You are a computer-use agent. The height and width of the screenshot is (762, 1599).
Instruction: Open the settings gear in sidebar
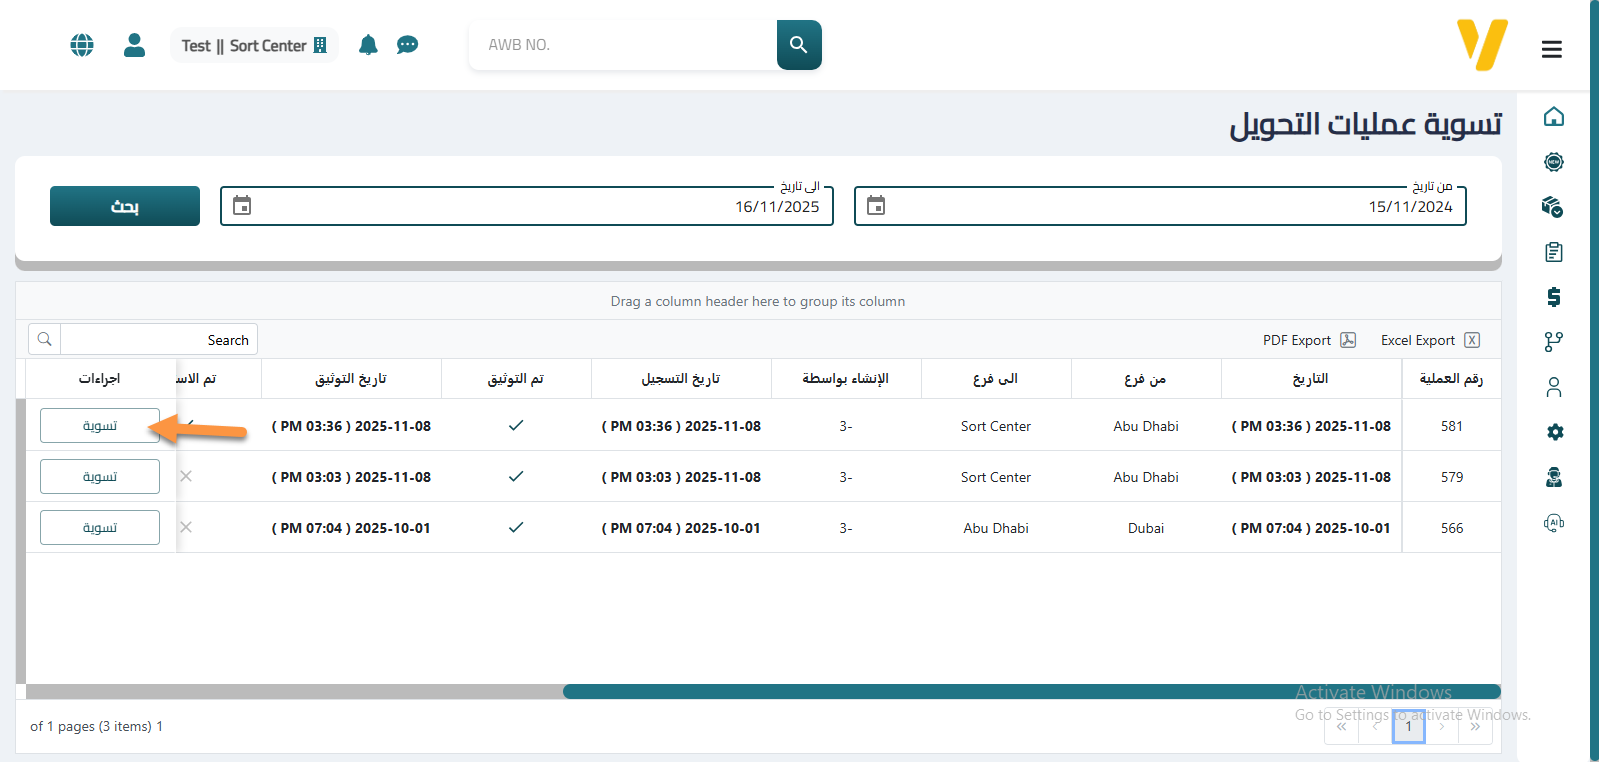pos(1554,432)
